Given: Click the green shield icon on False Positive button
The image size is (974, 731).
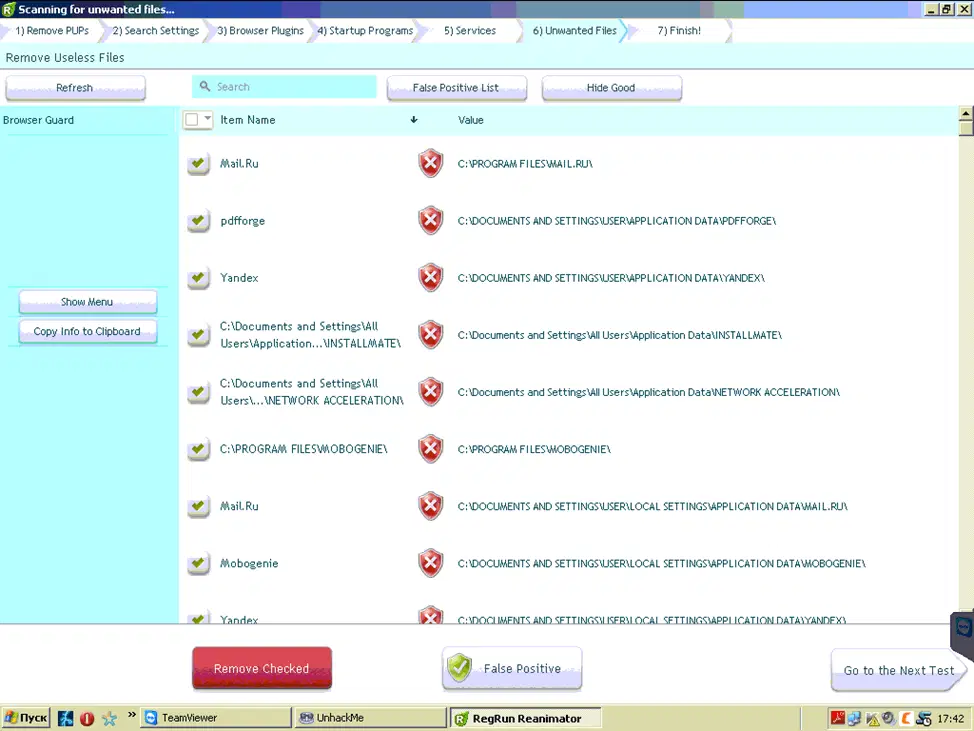Looking at the screenshot, I should [x=460, y=668].
